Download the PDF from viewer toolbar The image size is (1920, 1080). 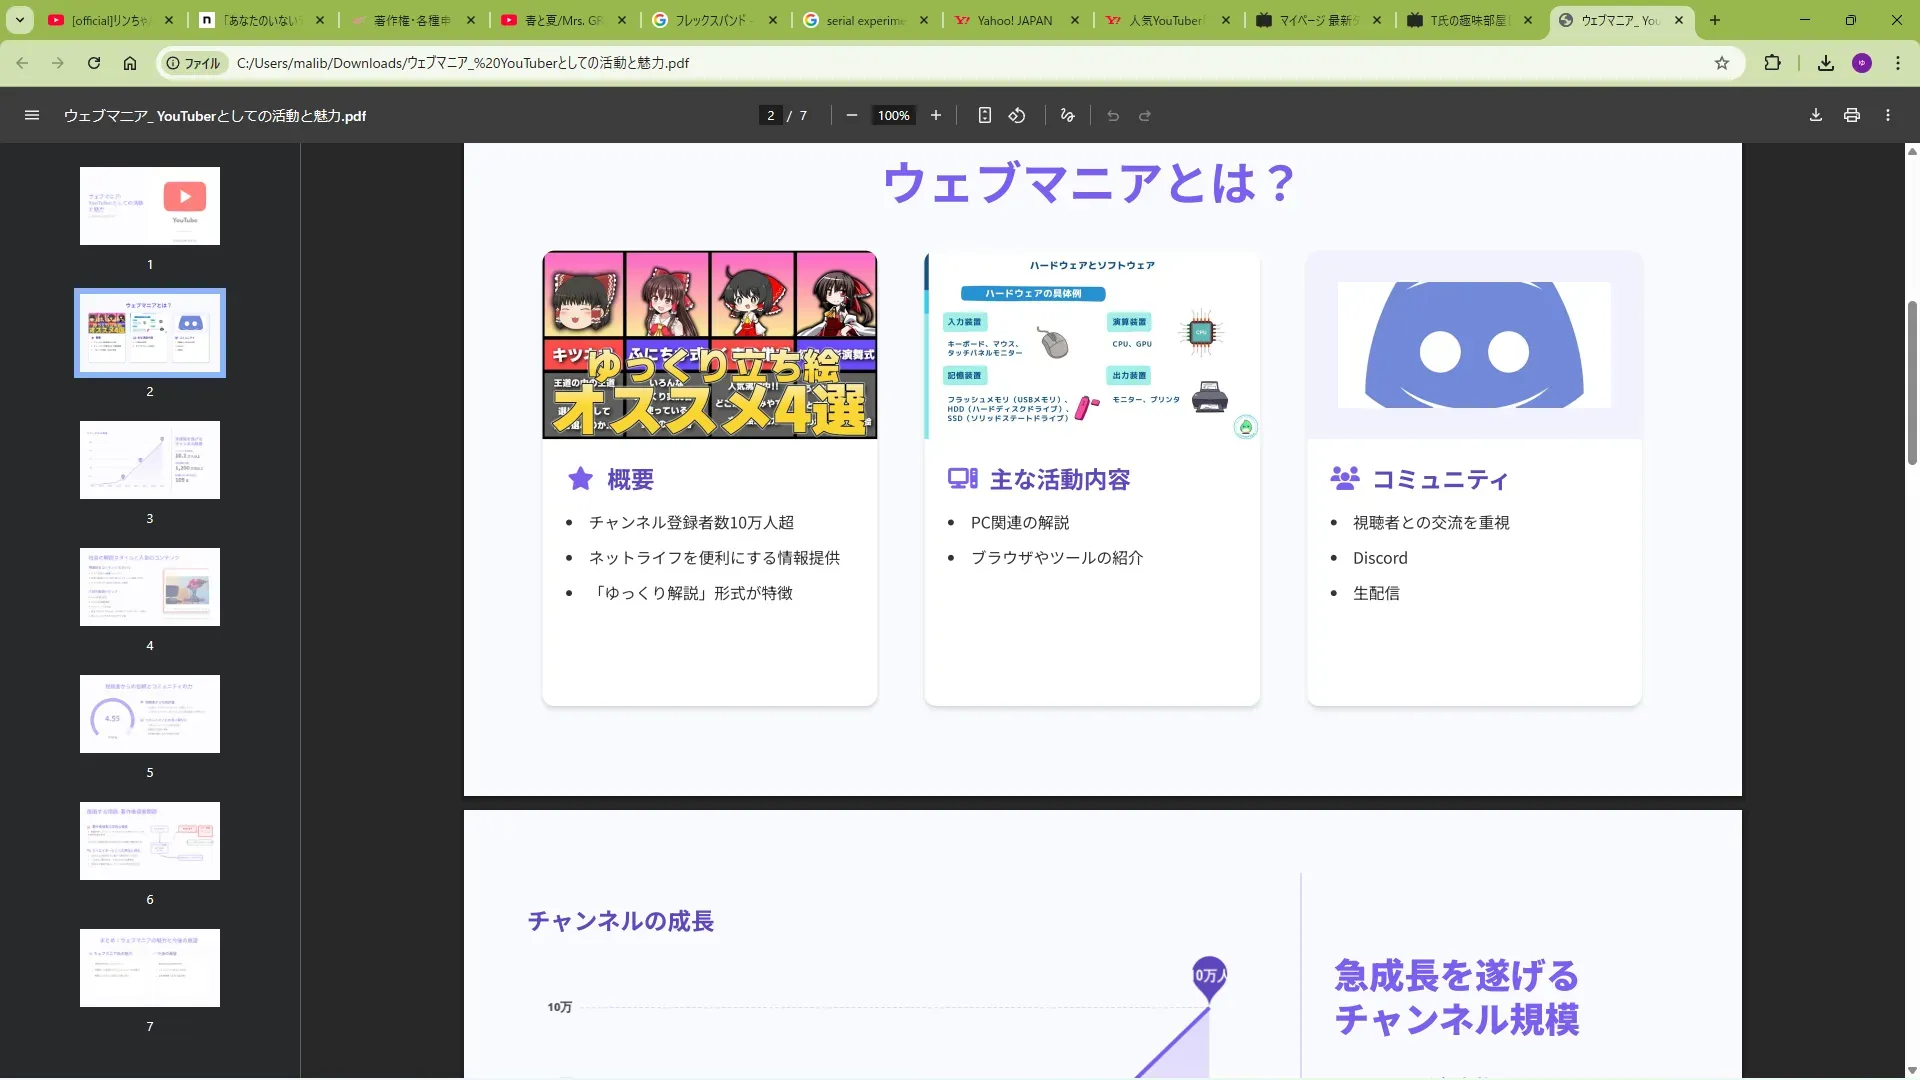click(x=1815, y=115)
